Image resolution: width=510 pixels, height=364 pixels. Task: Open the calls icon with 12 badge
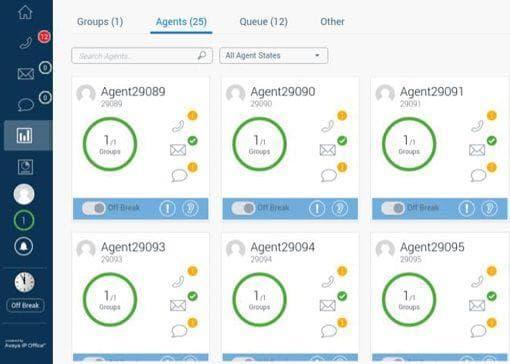point(26,43)
